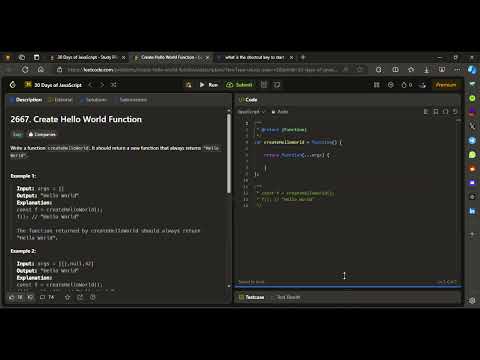The height and width of the screenshot is (360, 480).
Task: Open browser downloads icon
Action: coord(426,69)
